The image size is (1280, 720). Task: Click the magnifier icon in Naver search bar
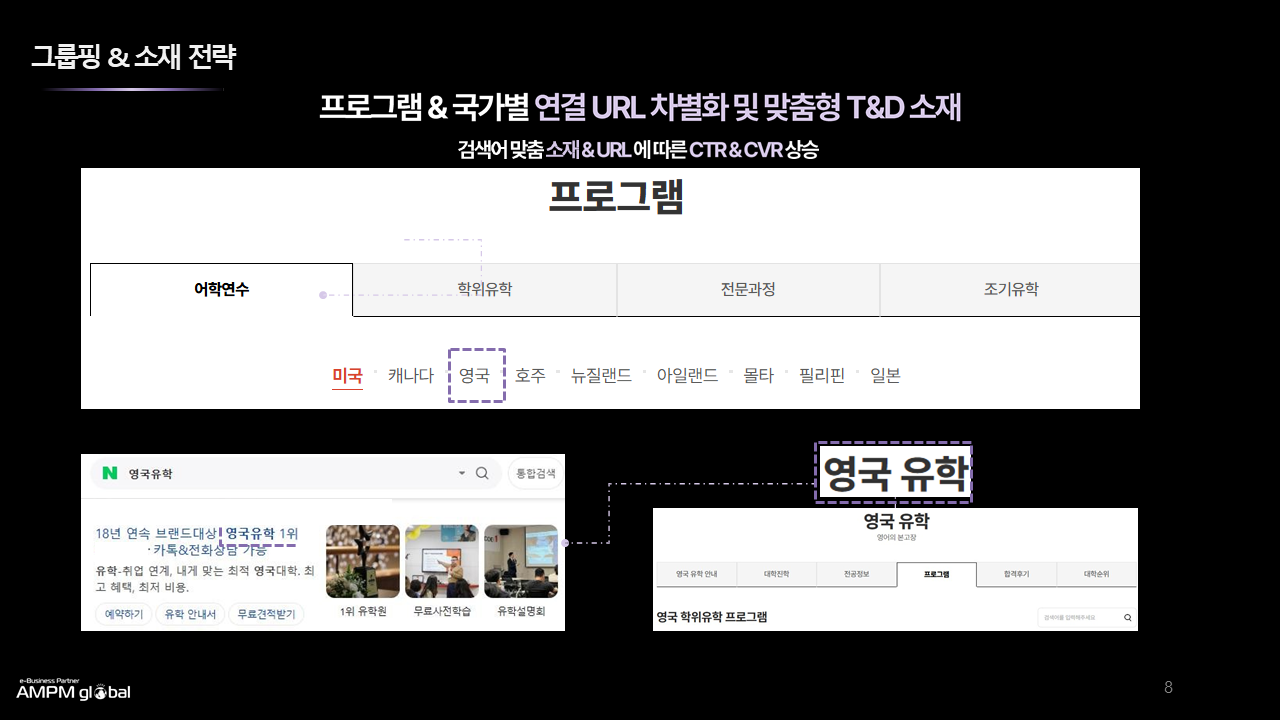click(482, 473)
